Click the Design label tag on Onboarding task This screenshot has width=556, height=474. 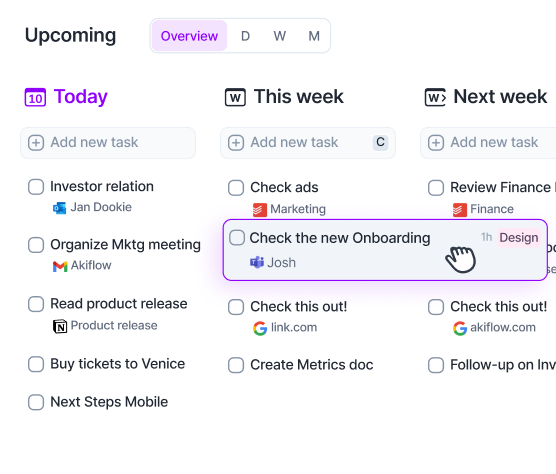tap(519, 238)
